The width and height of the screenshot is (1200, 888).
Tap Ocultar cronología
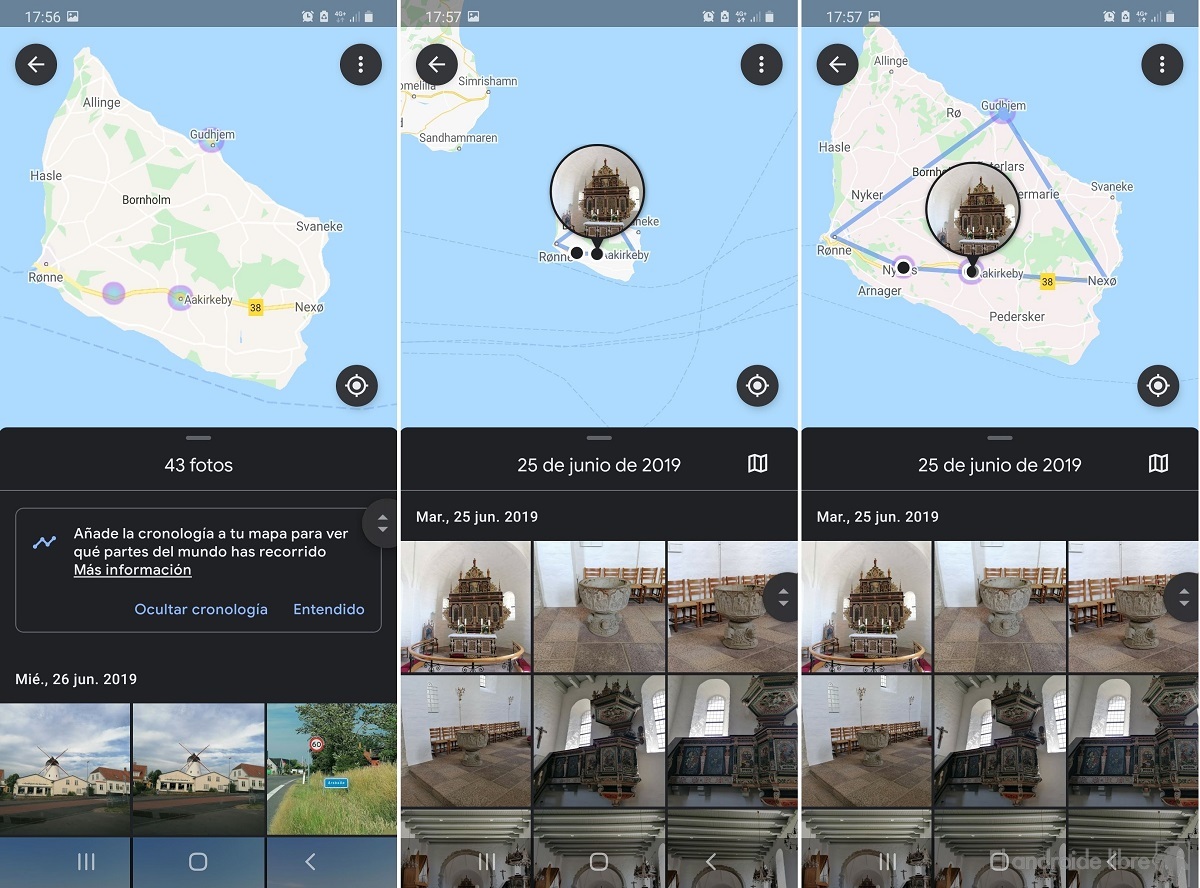pos(201,609)
